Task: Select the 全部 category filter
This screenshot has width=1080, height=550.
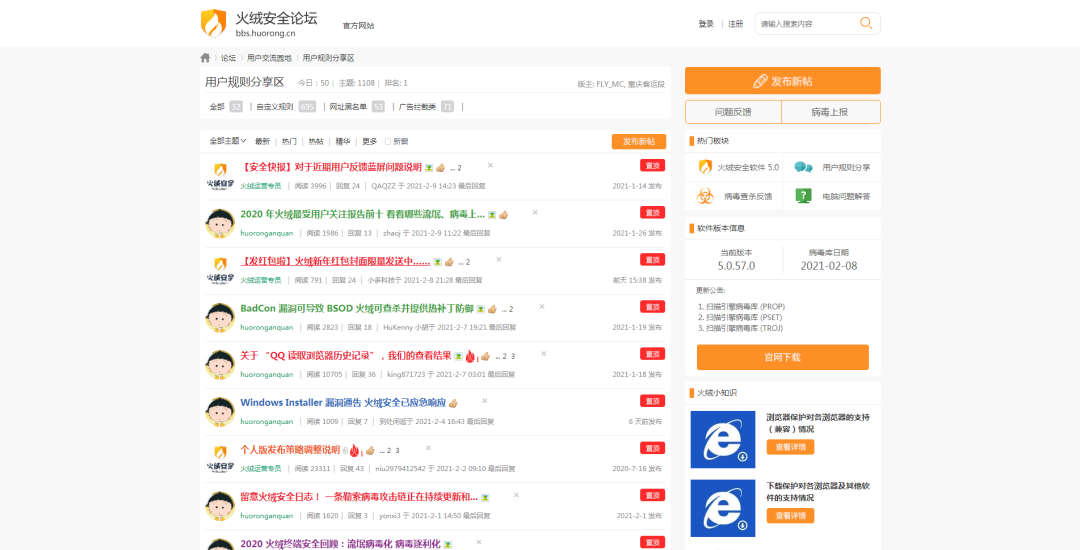Action: [x=217, y=107]
